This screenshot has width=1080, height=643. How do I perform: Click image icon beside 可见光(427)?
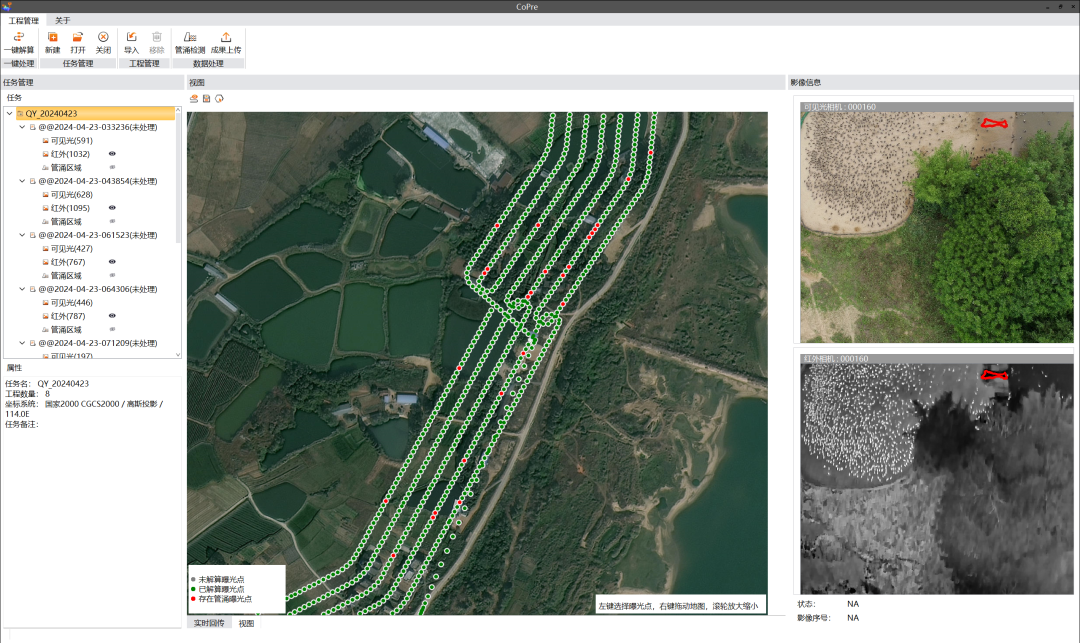click(45, 249)
